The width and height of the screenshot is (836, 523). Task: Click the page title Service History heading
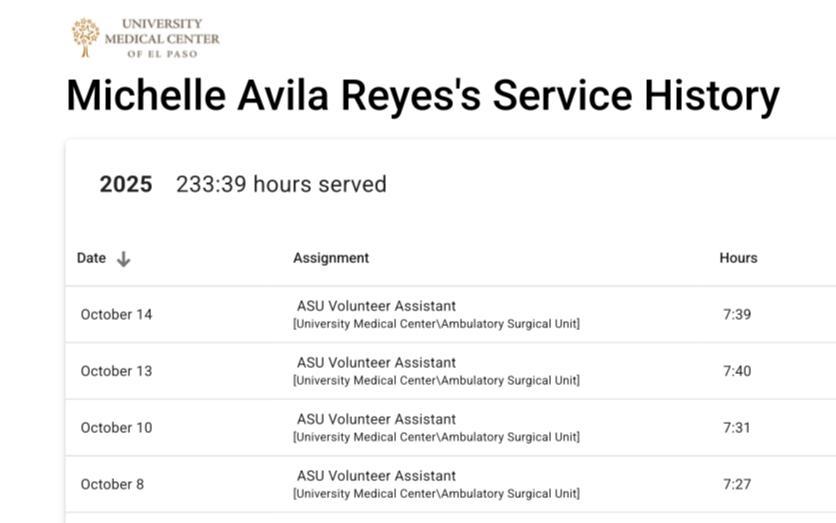(x=422, y=96)
